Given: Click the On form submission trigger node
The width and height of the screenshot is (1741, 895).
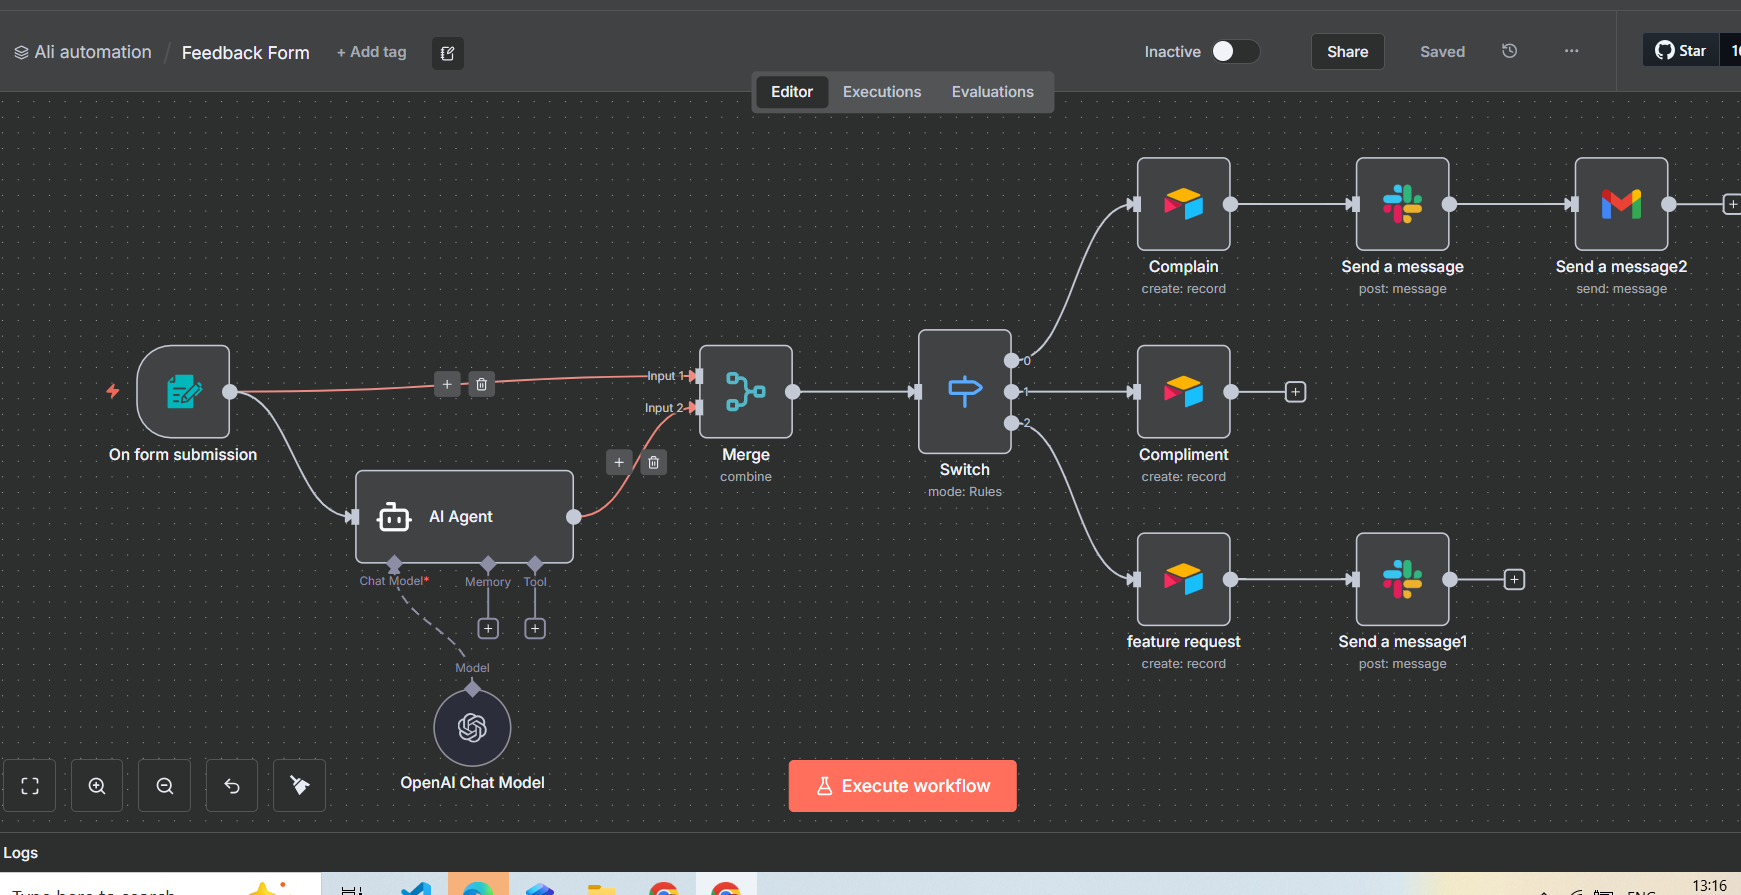Looking at the screenshot, I should (184, 392).
